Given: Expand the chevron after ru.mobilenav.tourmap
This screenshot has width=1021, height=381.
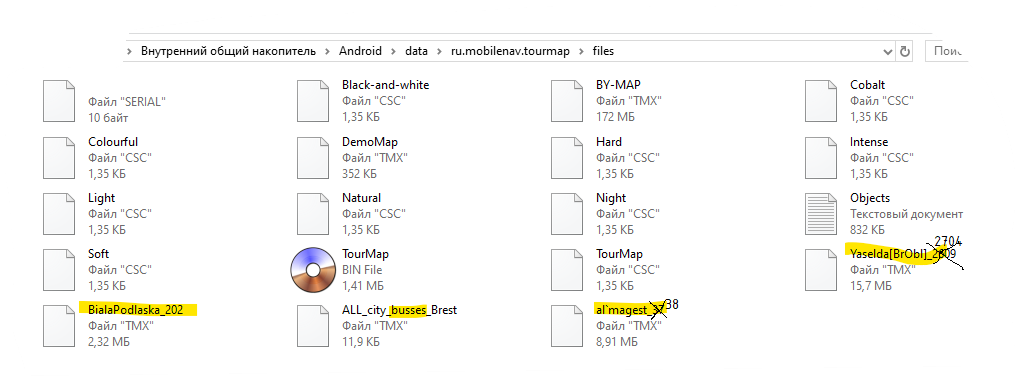Looking at the screenshot, I should (580, 51).
